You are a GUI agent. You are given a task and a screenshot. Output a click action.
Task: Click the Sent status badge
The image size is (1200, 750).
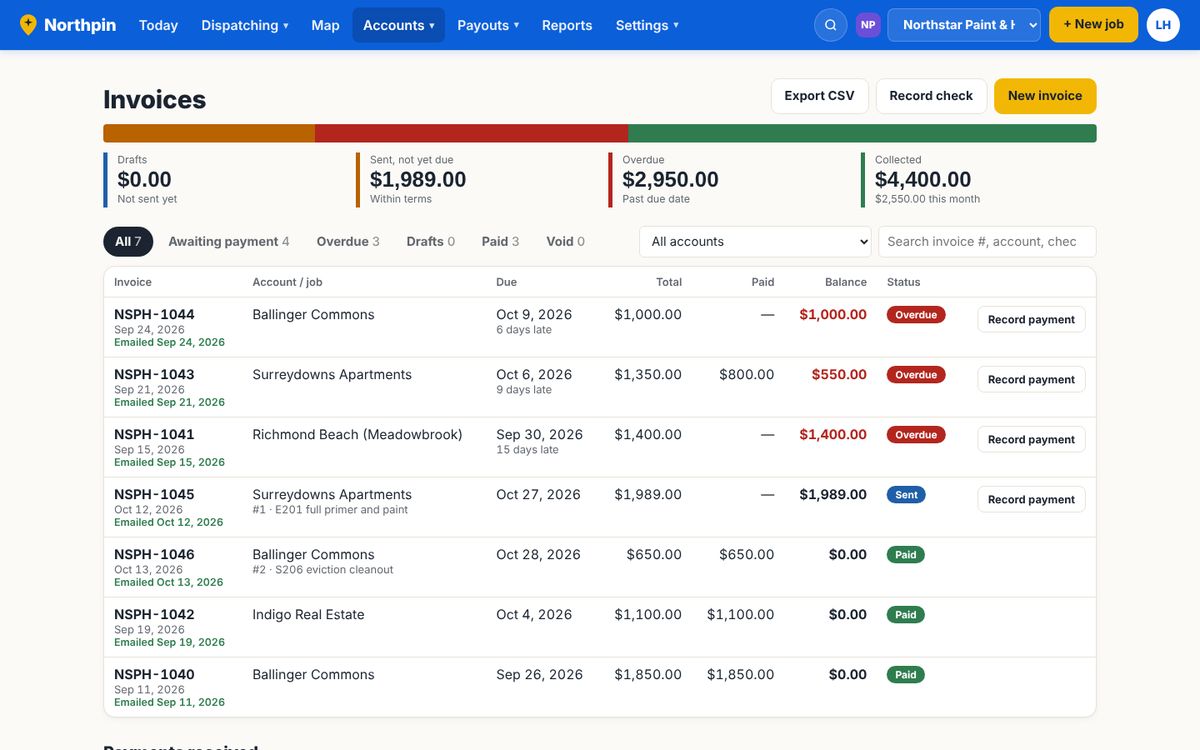(906, 495)
